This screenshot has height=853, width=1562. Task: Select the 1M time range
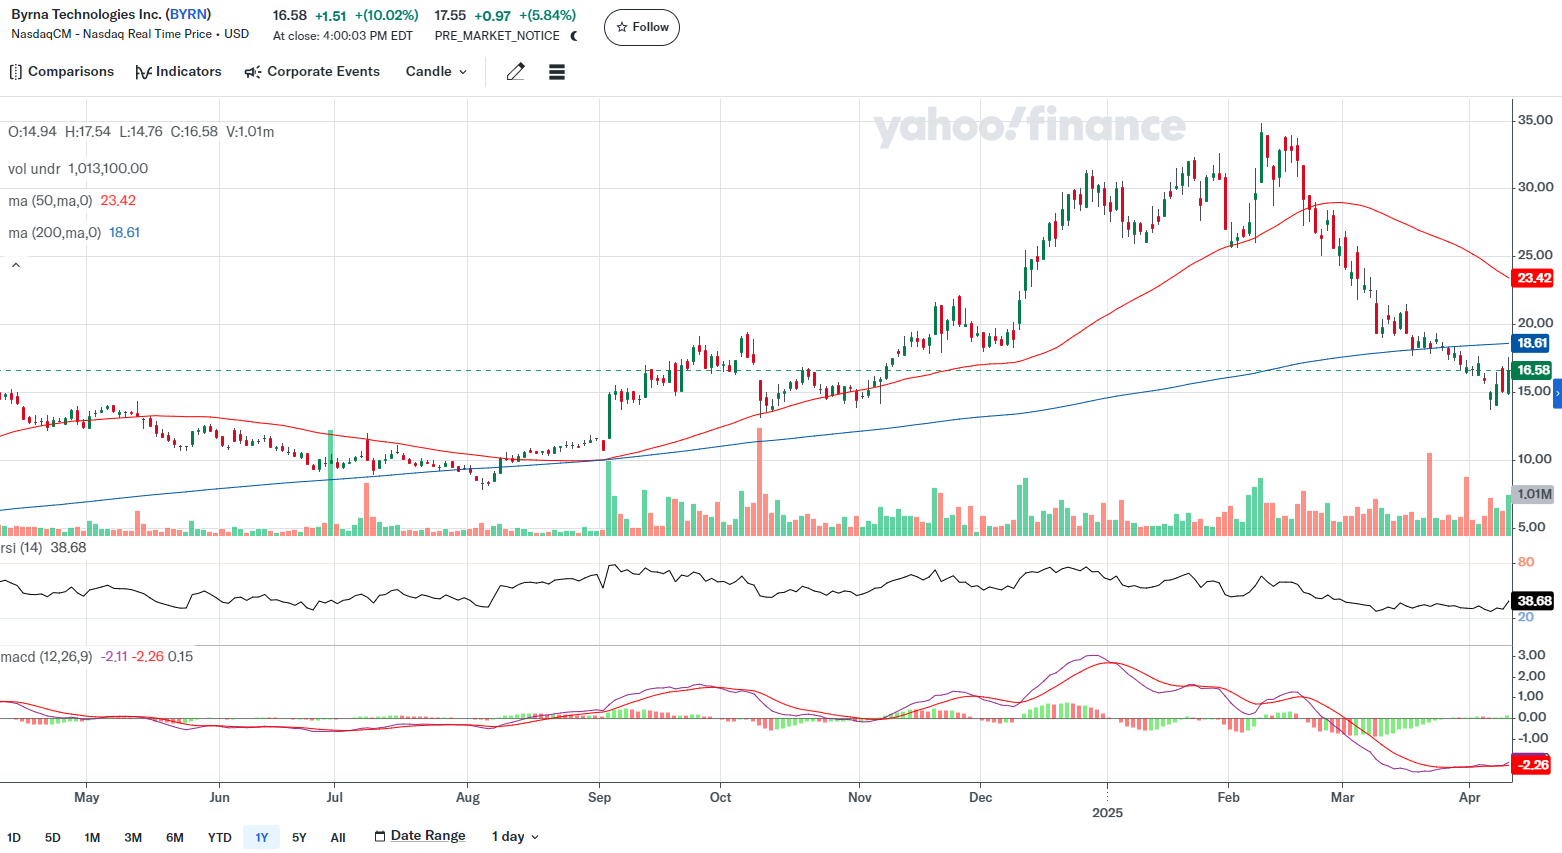coord(92,837)
